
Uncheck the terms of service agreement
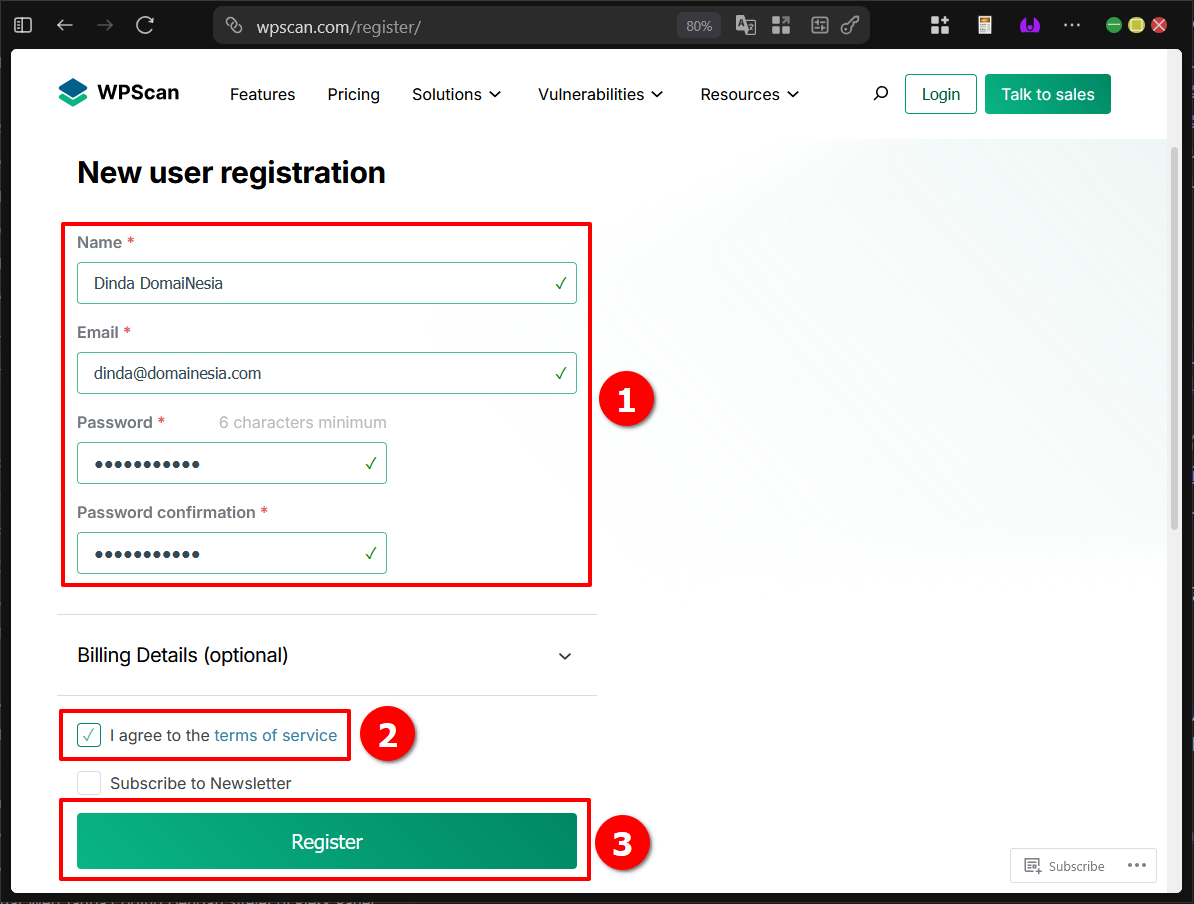click(88, 735)
